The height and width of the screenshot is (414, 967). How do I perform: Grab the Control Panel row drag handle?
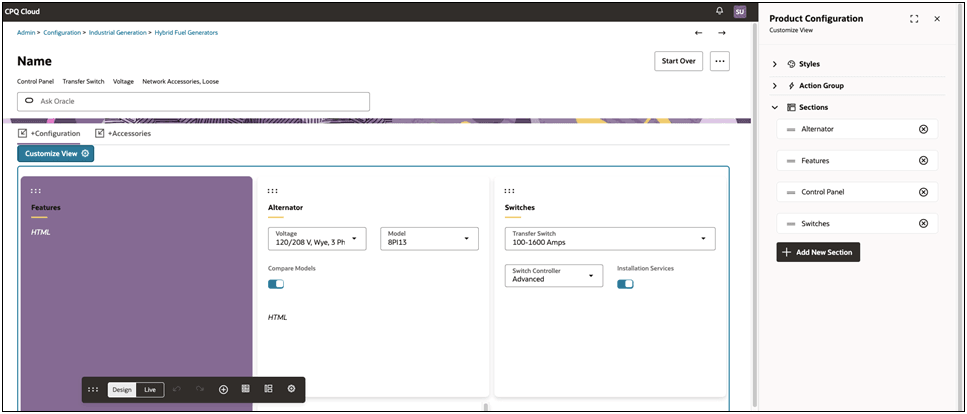[791, 193]
